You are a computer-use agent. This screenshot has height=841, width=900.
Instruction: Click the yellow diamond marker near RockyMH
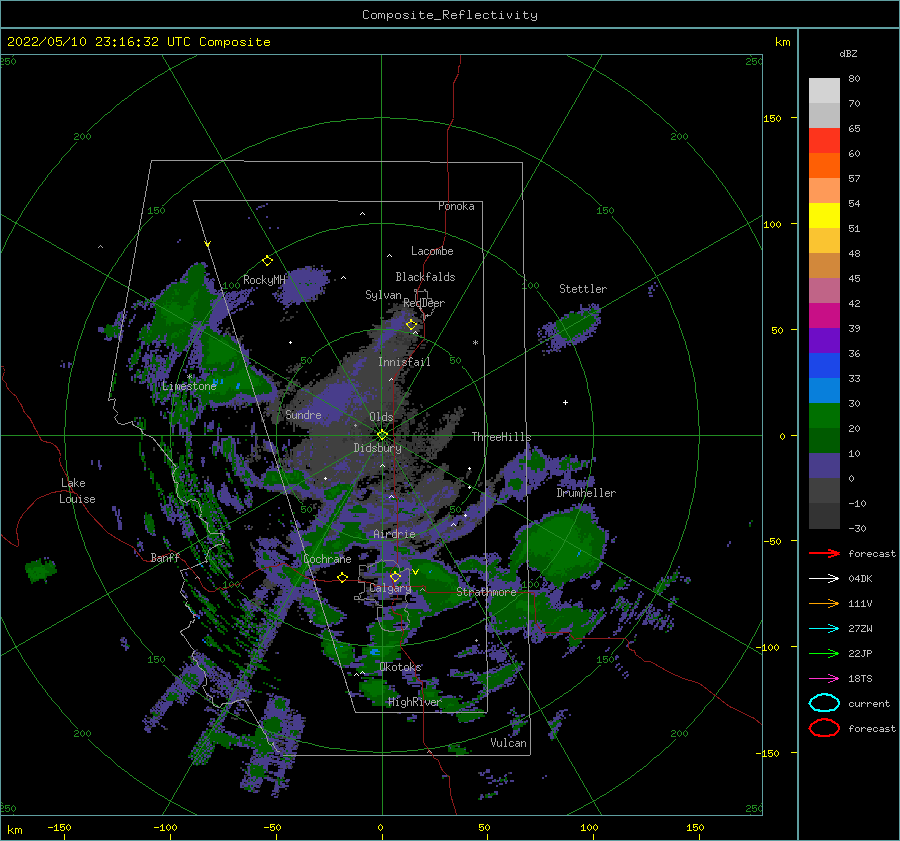pos(267,261)
